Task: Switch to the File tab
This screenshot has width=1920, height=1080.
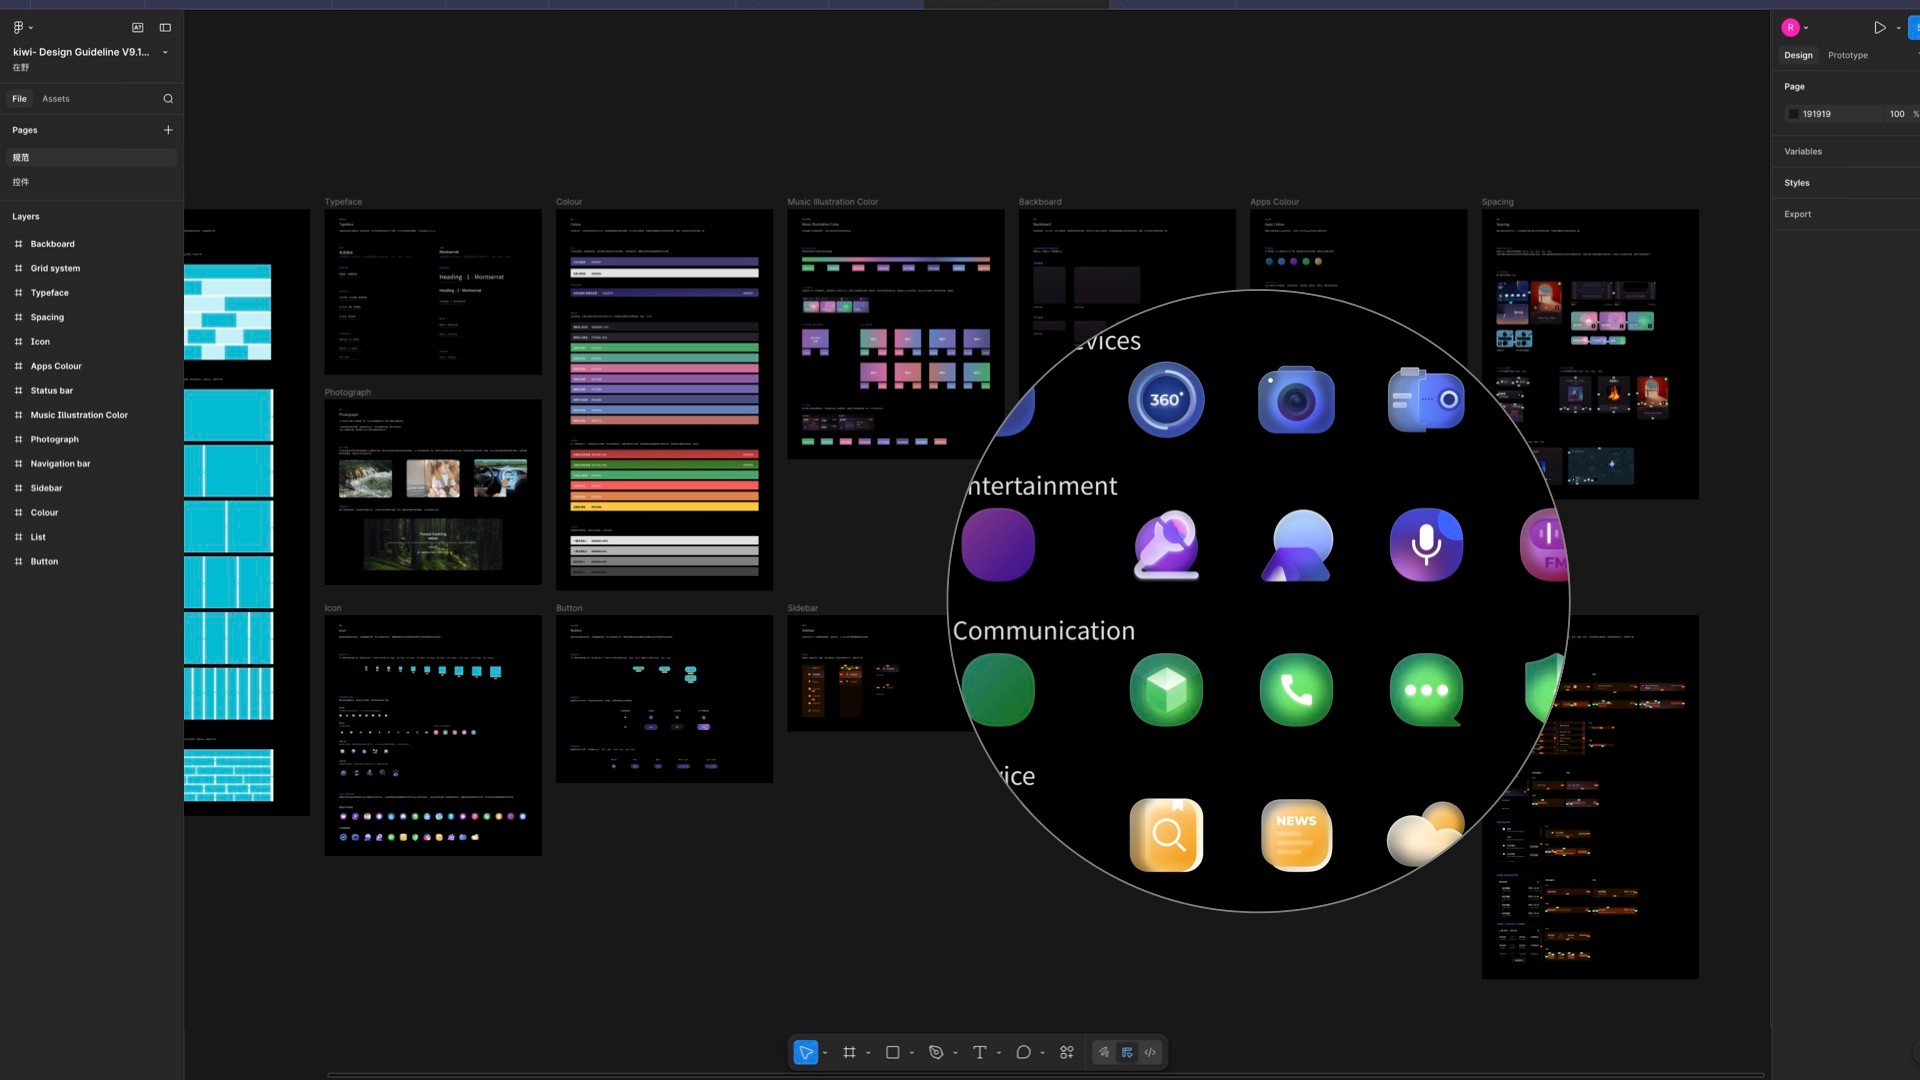Action: click(x=19, y=98)
